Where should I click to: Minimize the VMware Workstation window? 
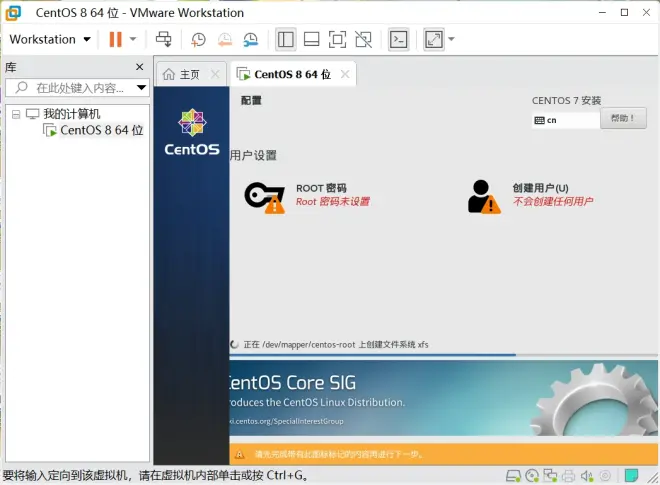[602, 13]
